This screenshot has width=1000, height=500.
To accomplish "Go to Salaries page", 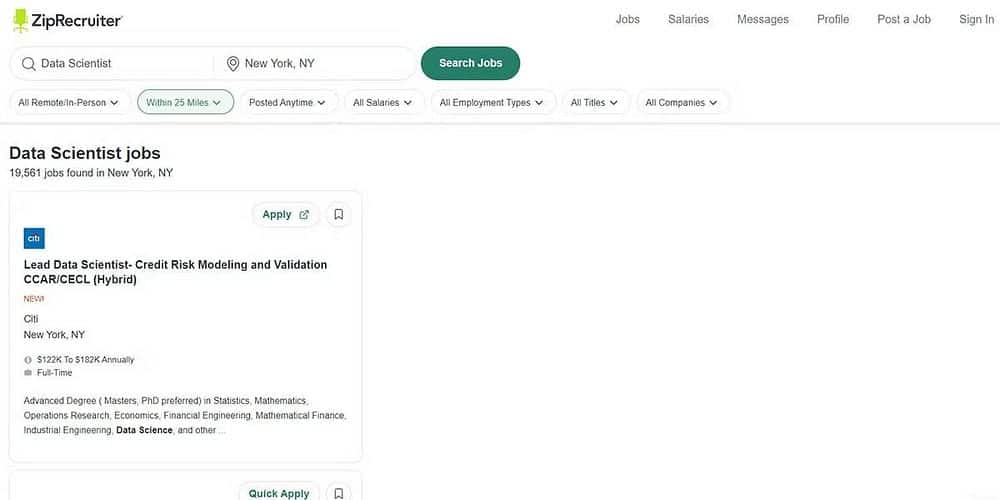I will click(688, 19).
